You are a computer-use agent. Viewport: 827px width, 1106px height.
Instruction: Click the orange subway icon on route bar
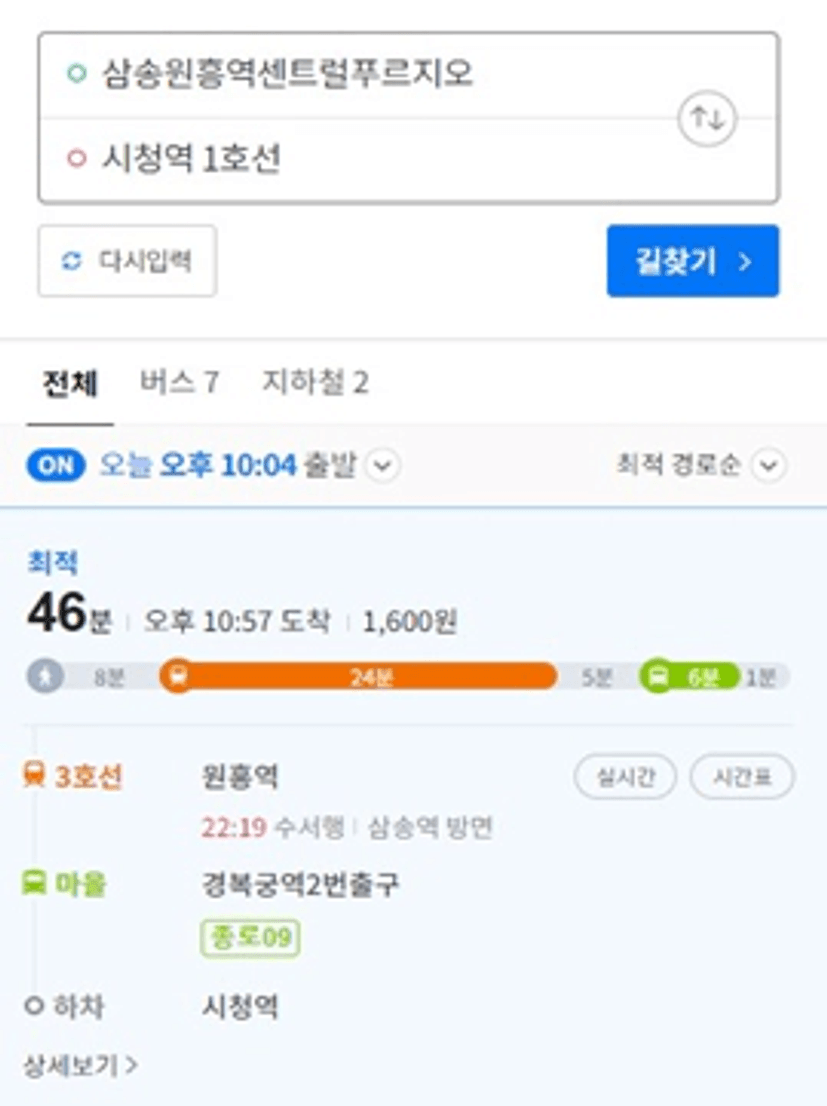[x=178, y=676]
